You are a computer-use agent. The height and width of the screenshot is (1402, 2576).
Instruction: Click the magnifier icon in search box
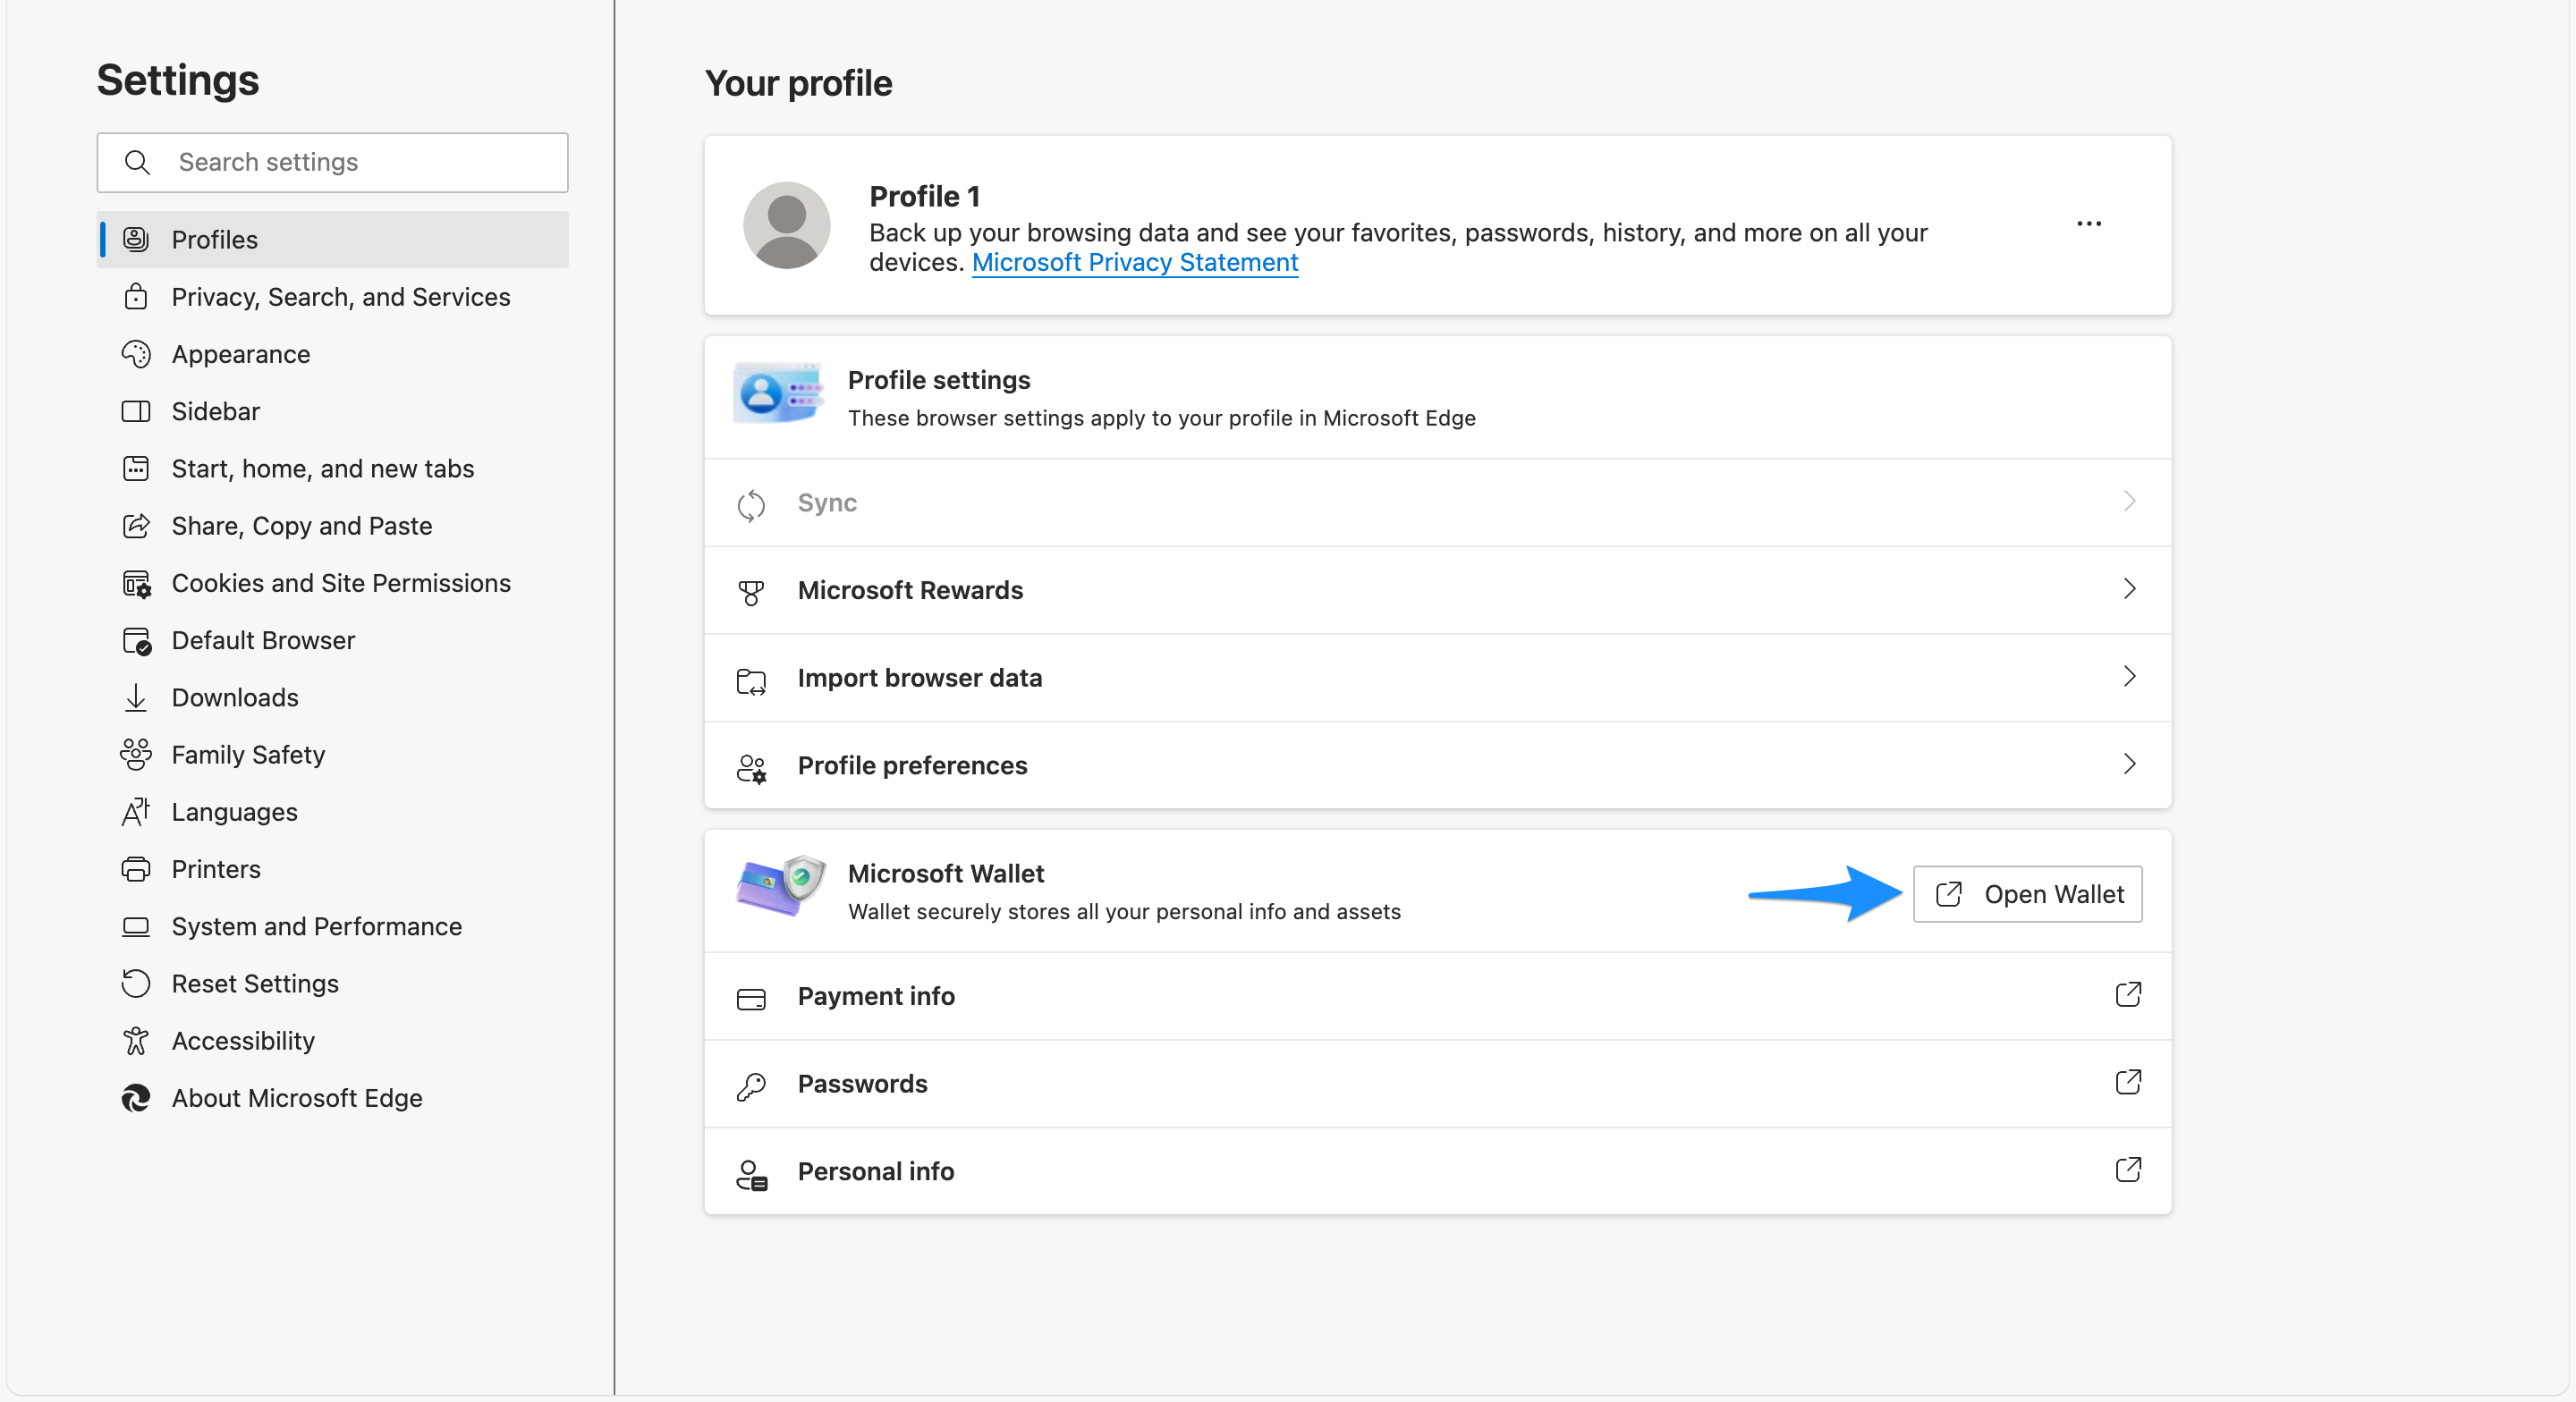(137, 162)
